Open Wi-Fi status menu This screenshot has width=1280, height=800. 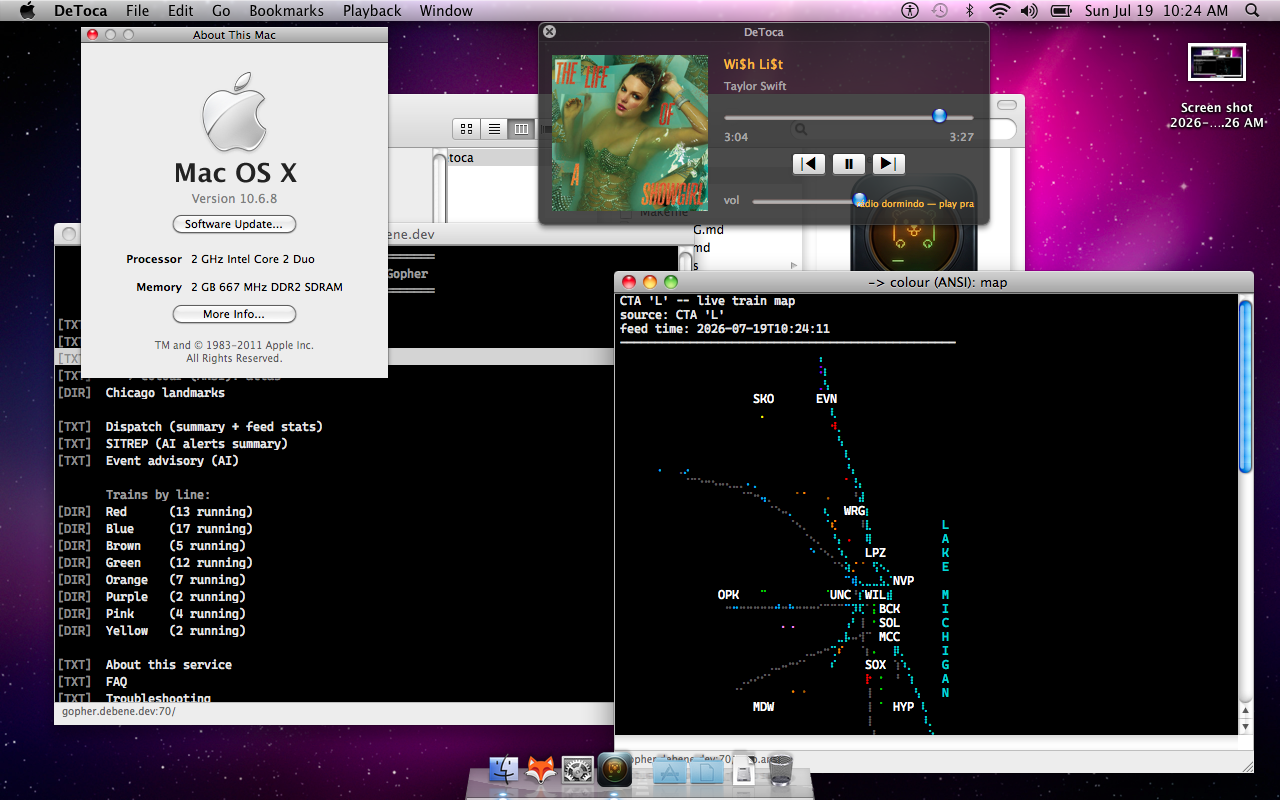click(999, 11)
